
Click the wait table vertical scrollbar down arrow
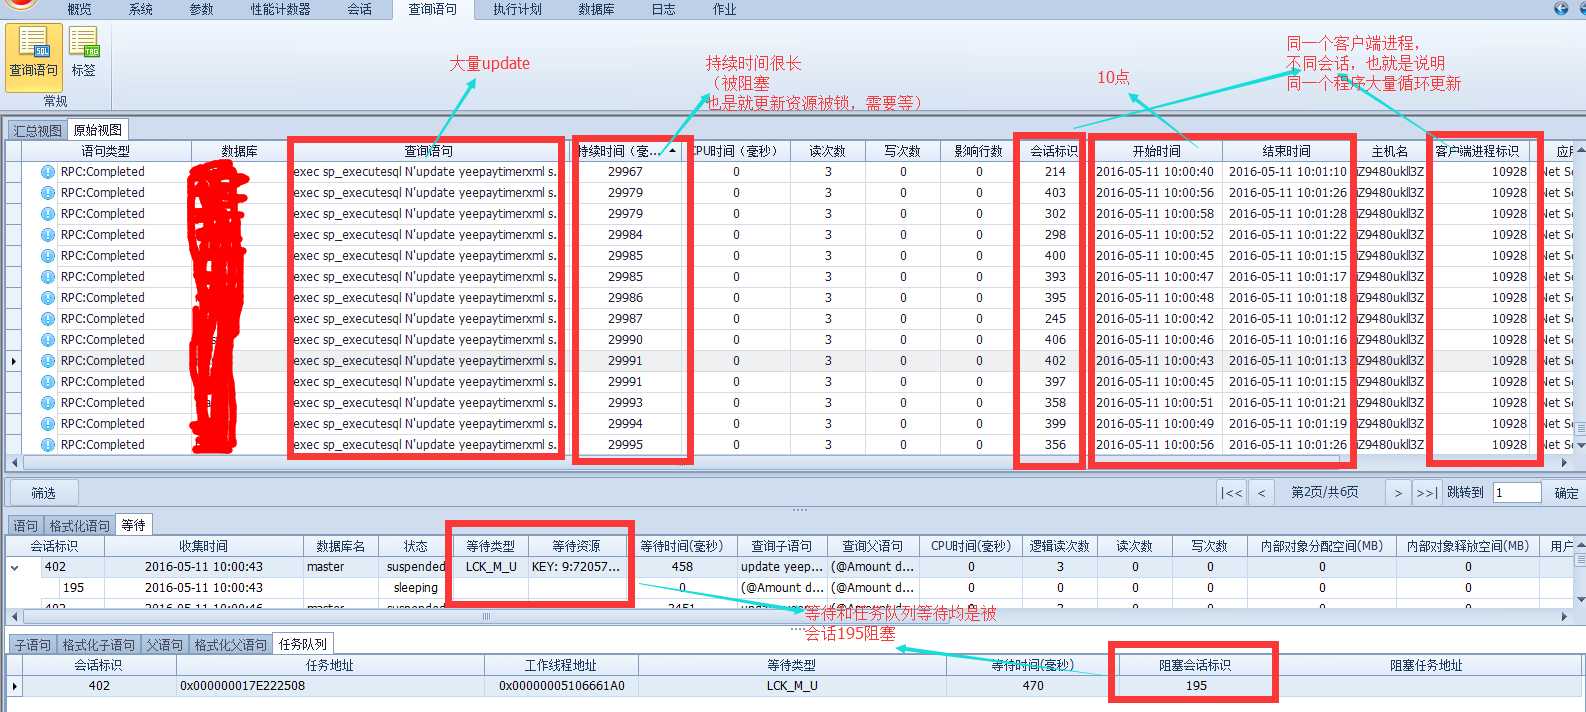[1579, 599]
